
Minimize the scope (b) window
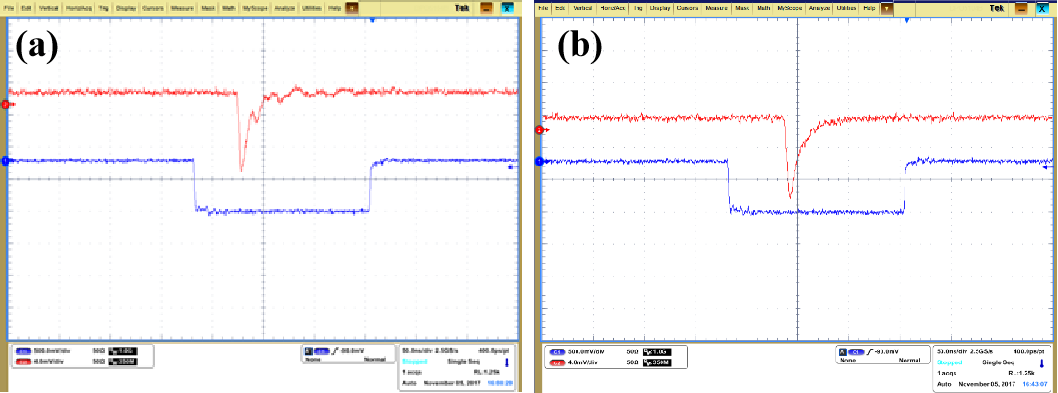[x=1021, y=9]
